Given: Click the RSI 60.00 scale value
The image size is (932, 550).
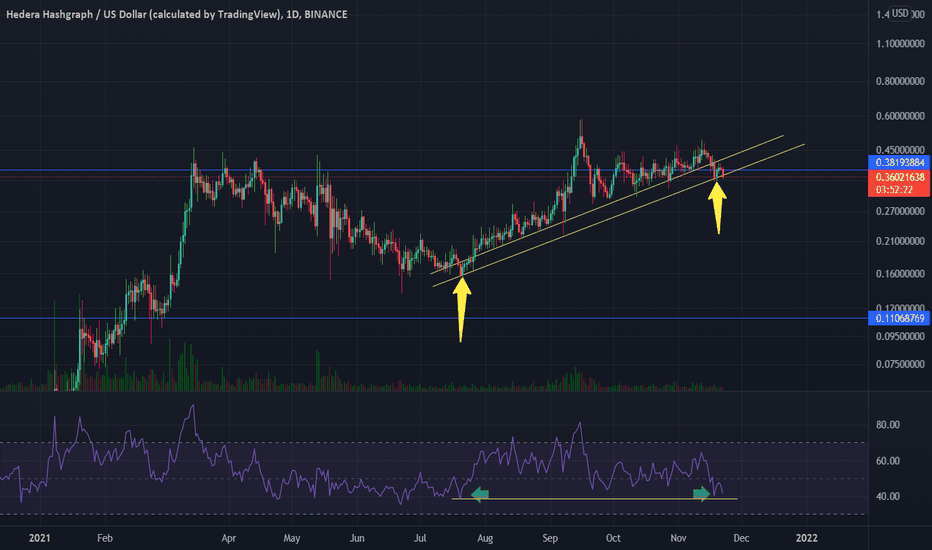Looking at the screenshot, I should (x=887, y=461).
